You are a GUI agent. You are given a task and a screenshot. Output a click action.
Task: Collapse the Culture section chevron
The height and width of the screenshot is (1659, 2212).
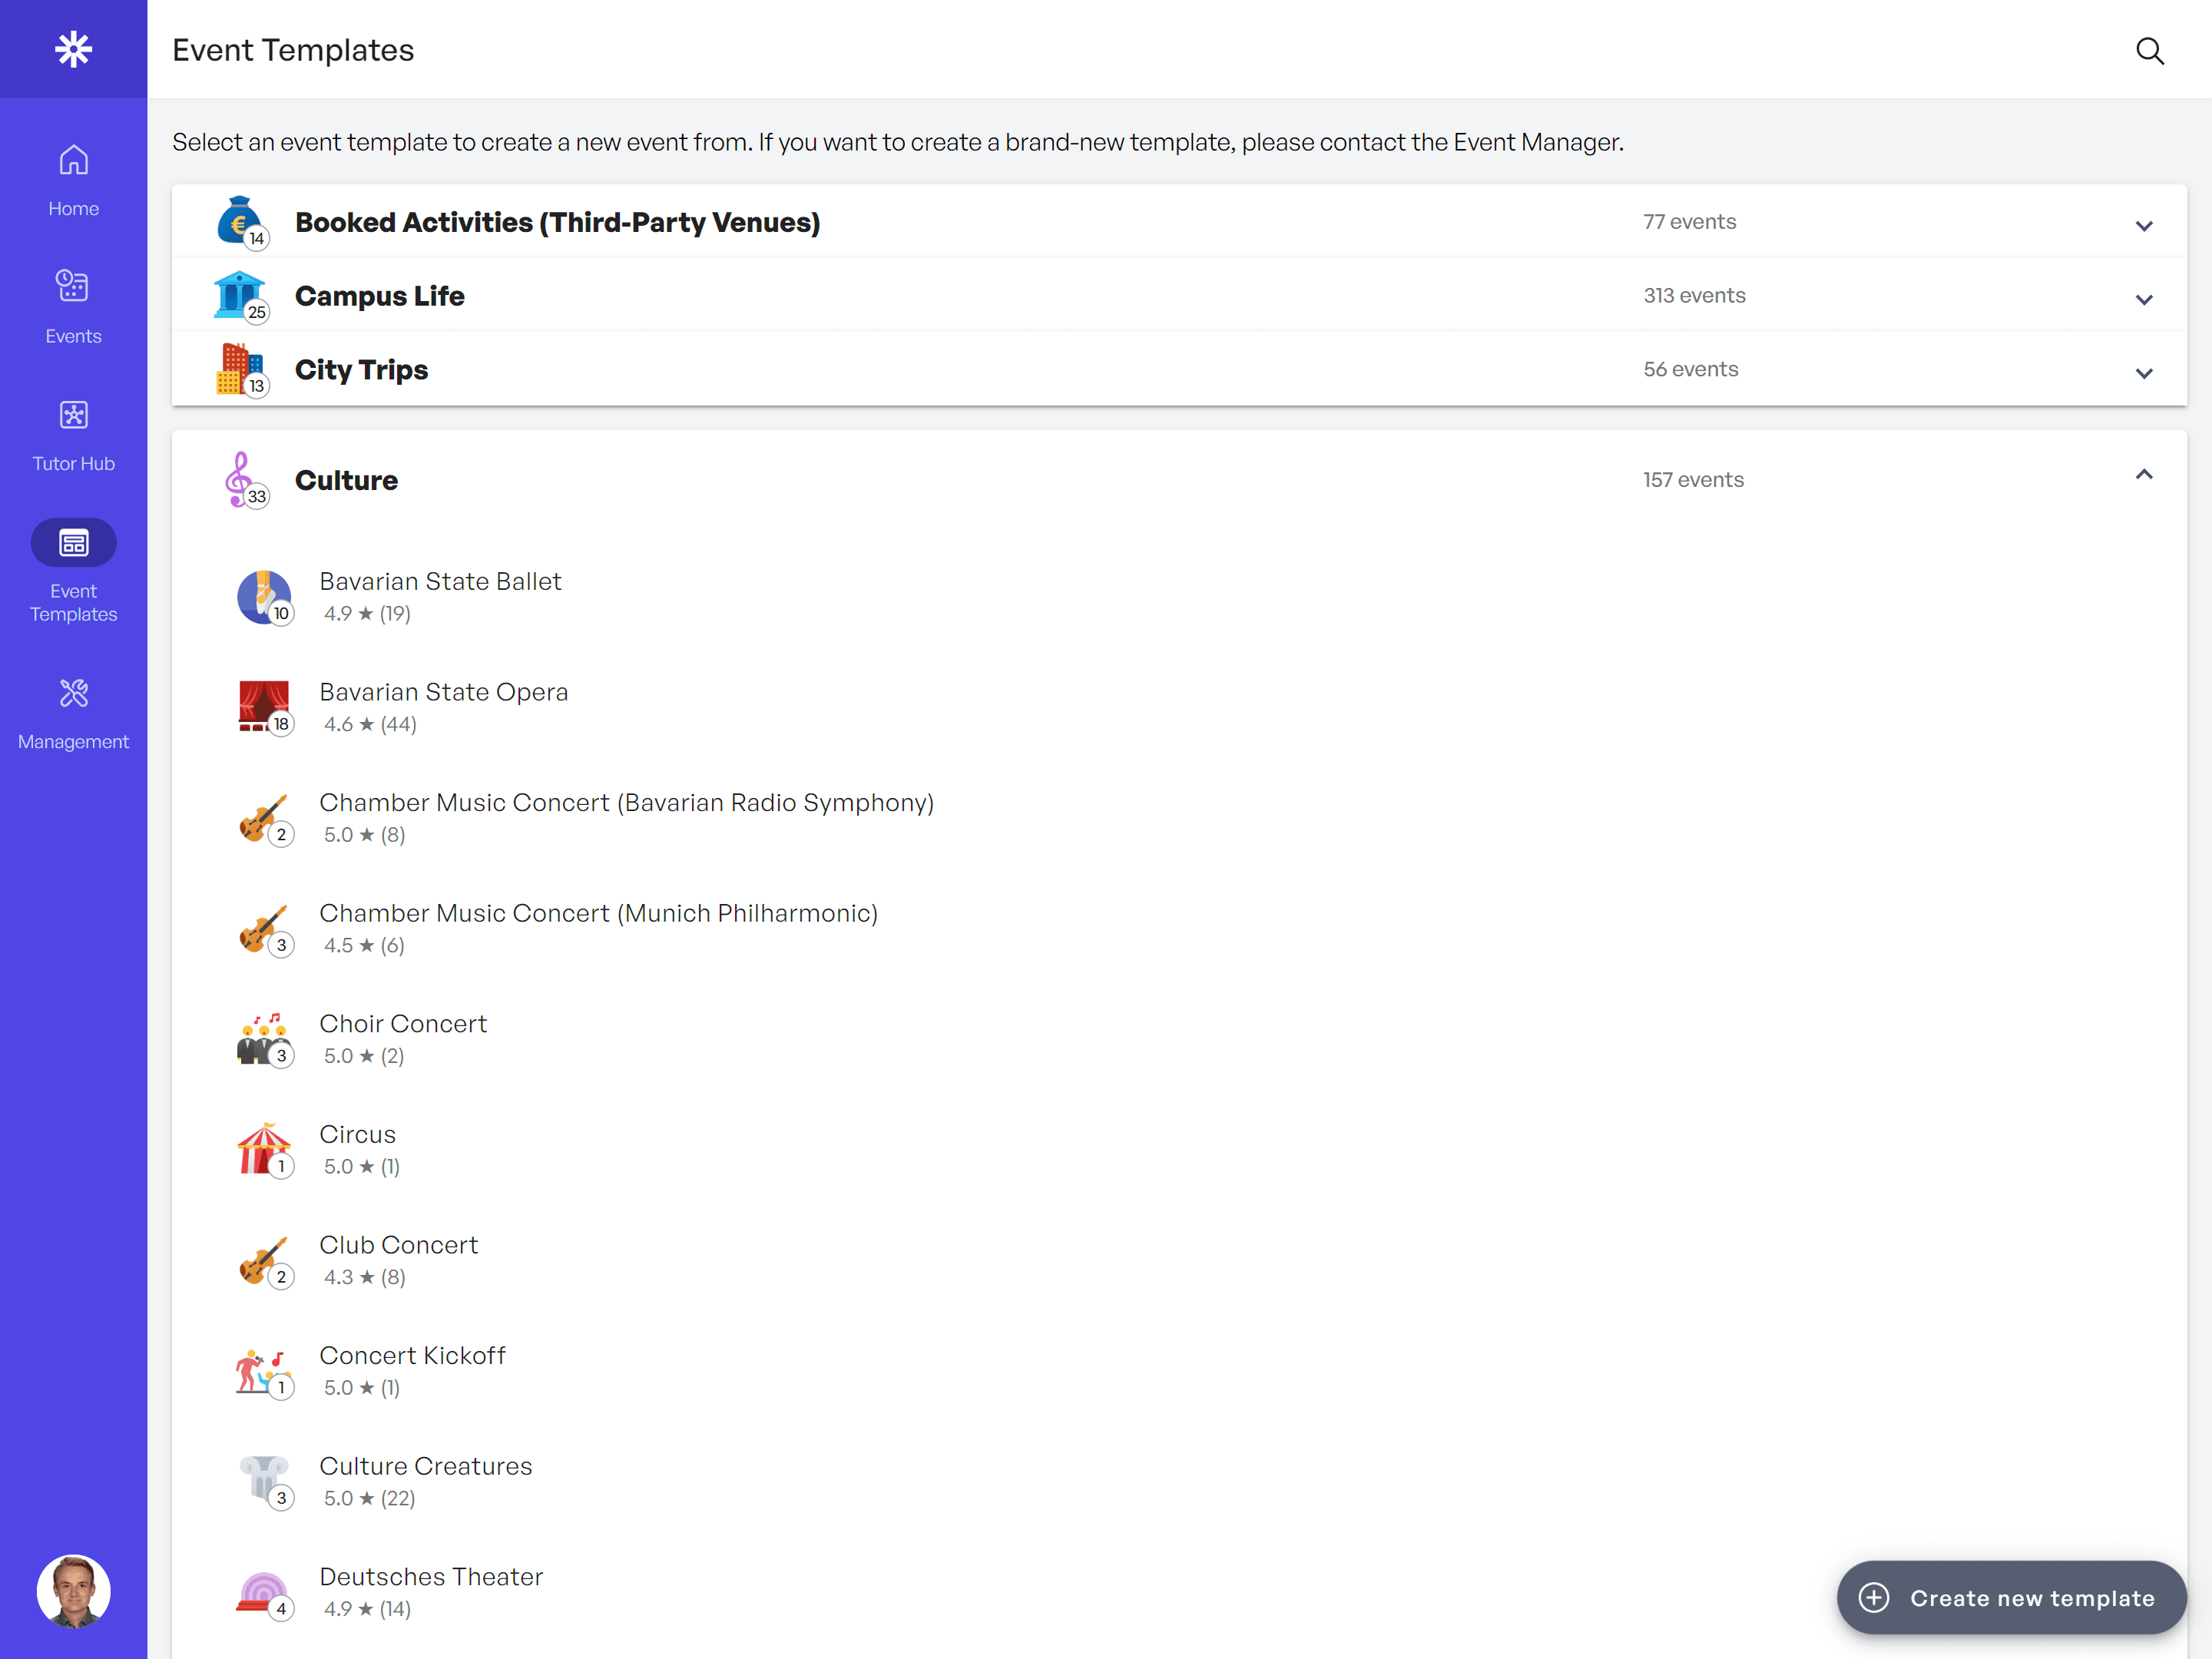(2143, 476)
